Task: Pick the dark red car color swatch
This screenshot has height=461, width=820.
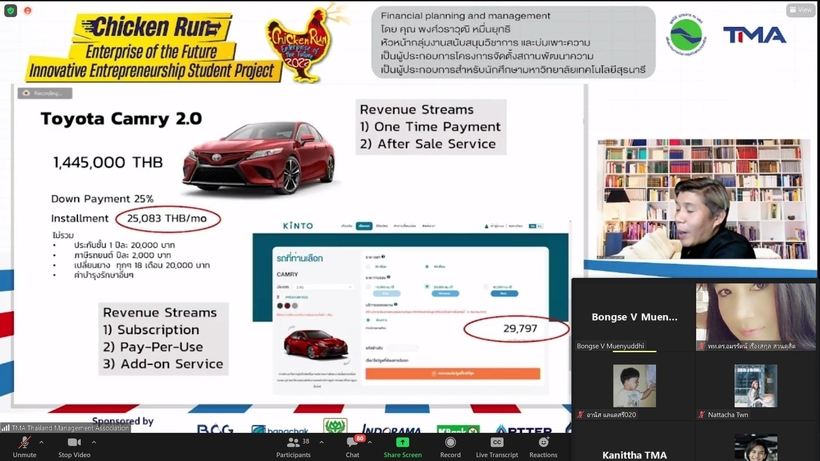Action: click(x=287, y=306)
